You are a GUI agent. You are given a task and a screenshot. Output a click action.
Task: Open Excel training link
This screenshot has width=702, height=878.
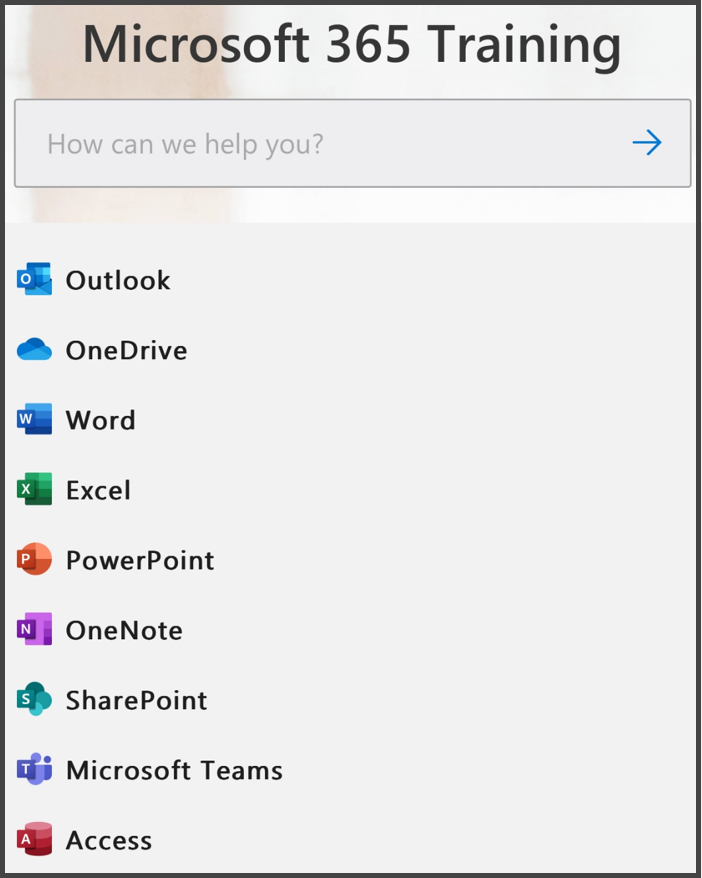(99, 490)
